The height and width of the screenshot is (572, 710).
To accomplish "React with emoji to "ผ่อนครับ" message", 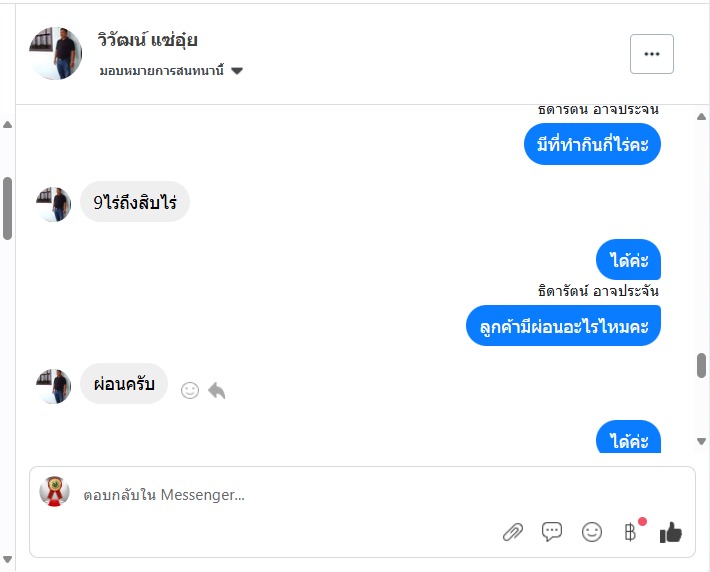I will point(190,390).
